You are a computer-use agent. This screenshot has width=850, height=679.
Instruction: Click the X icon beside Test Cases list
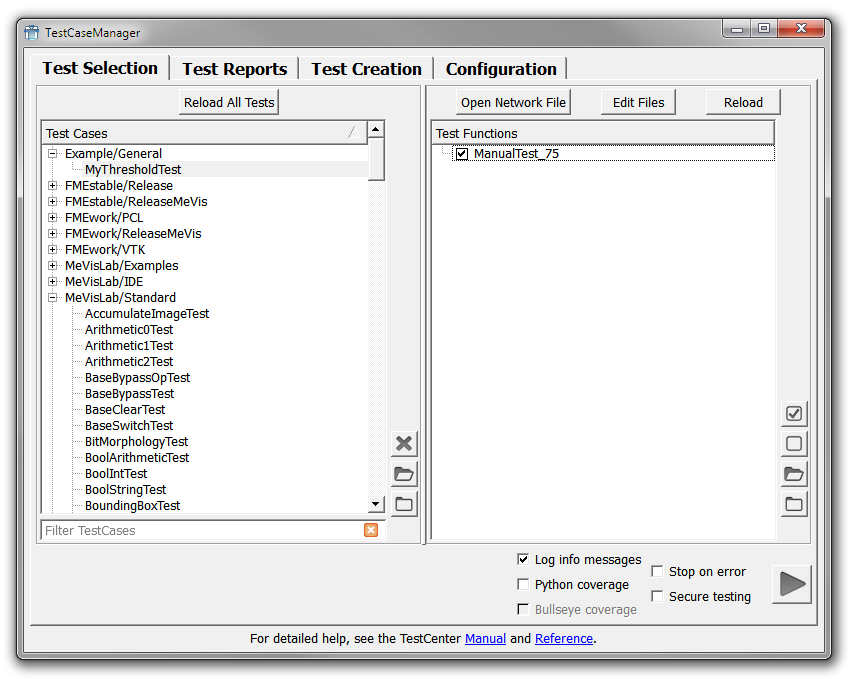tap(404, 444)
